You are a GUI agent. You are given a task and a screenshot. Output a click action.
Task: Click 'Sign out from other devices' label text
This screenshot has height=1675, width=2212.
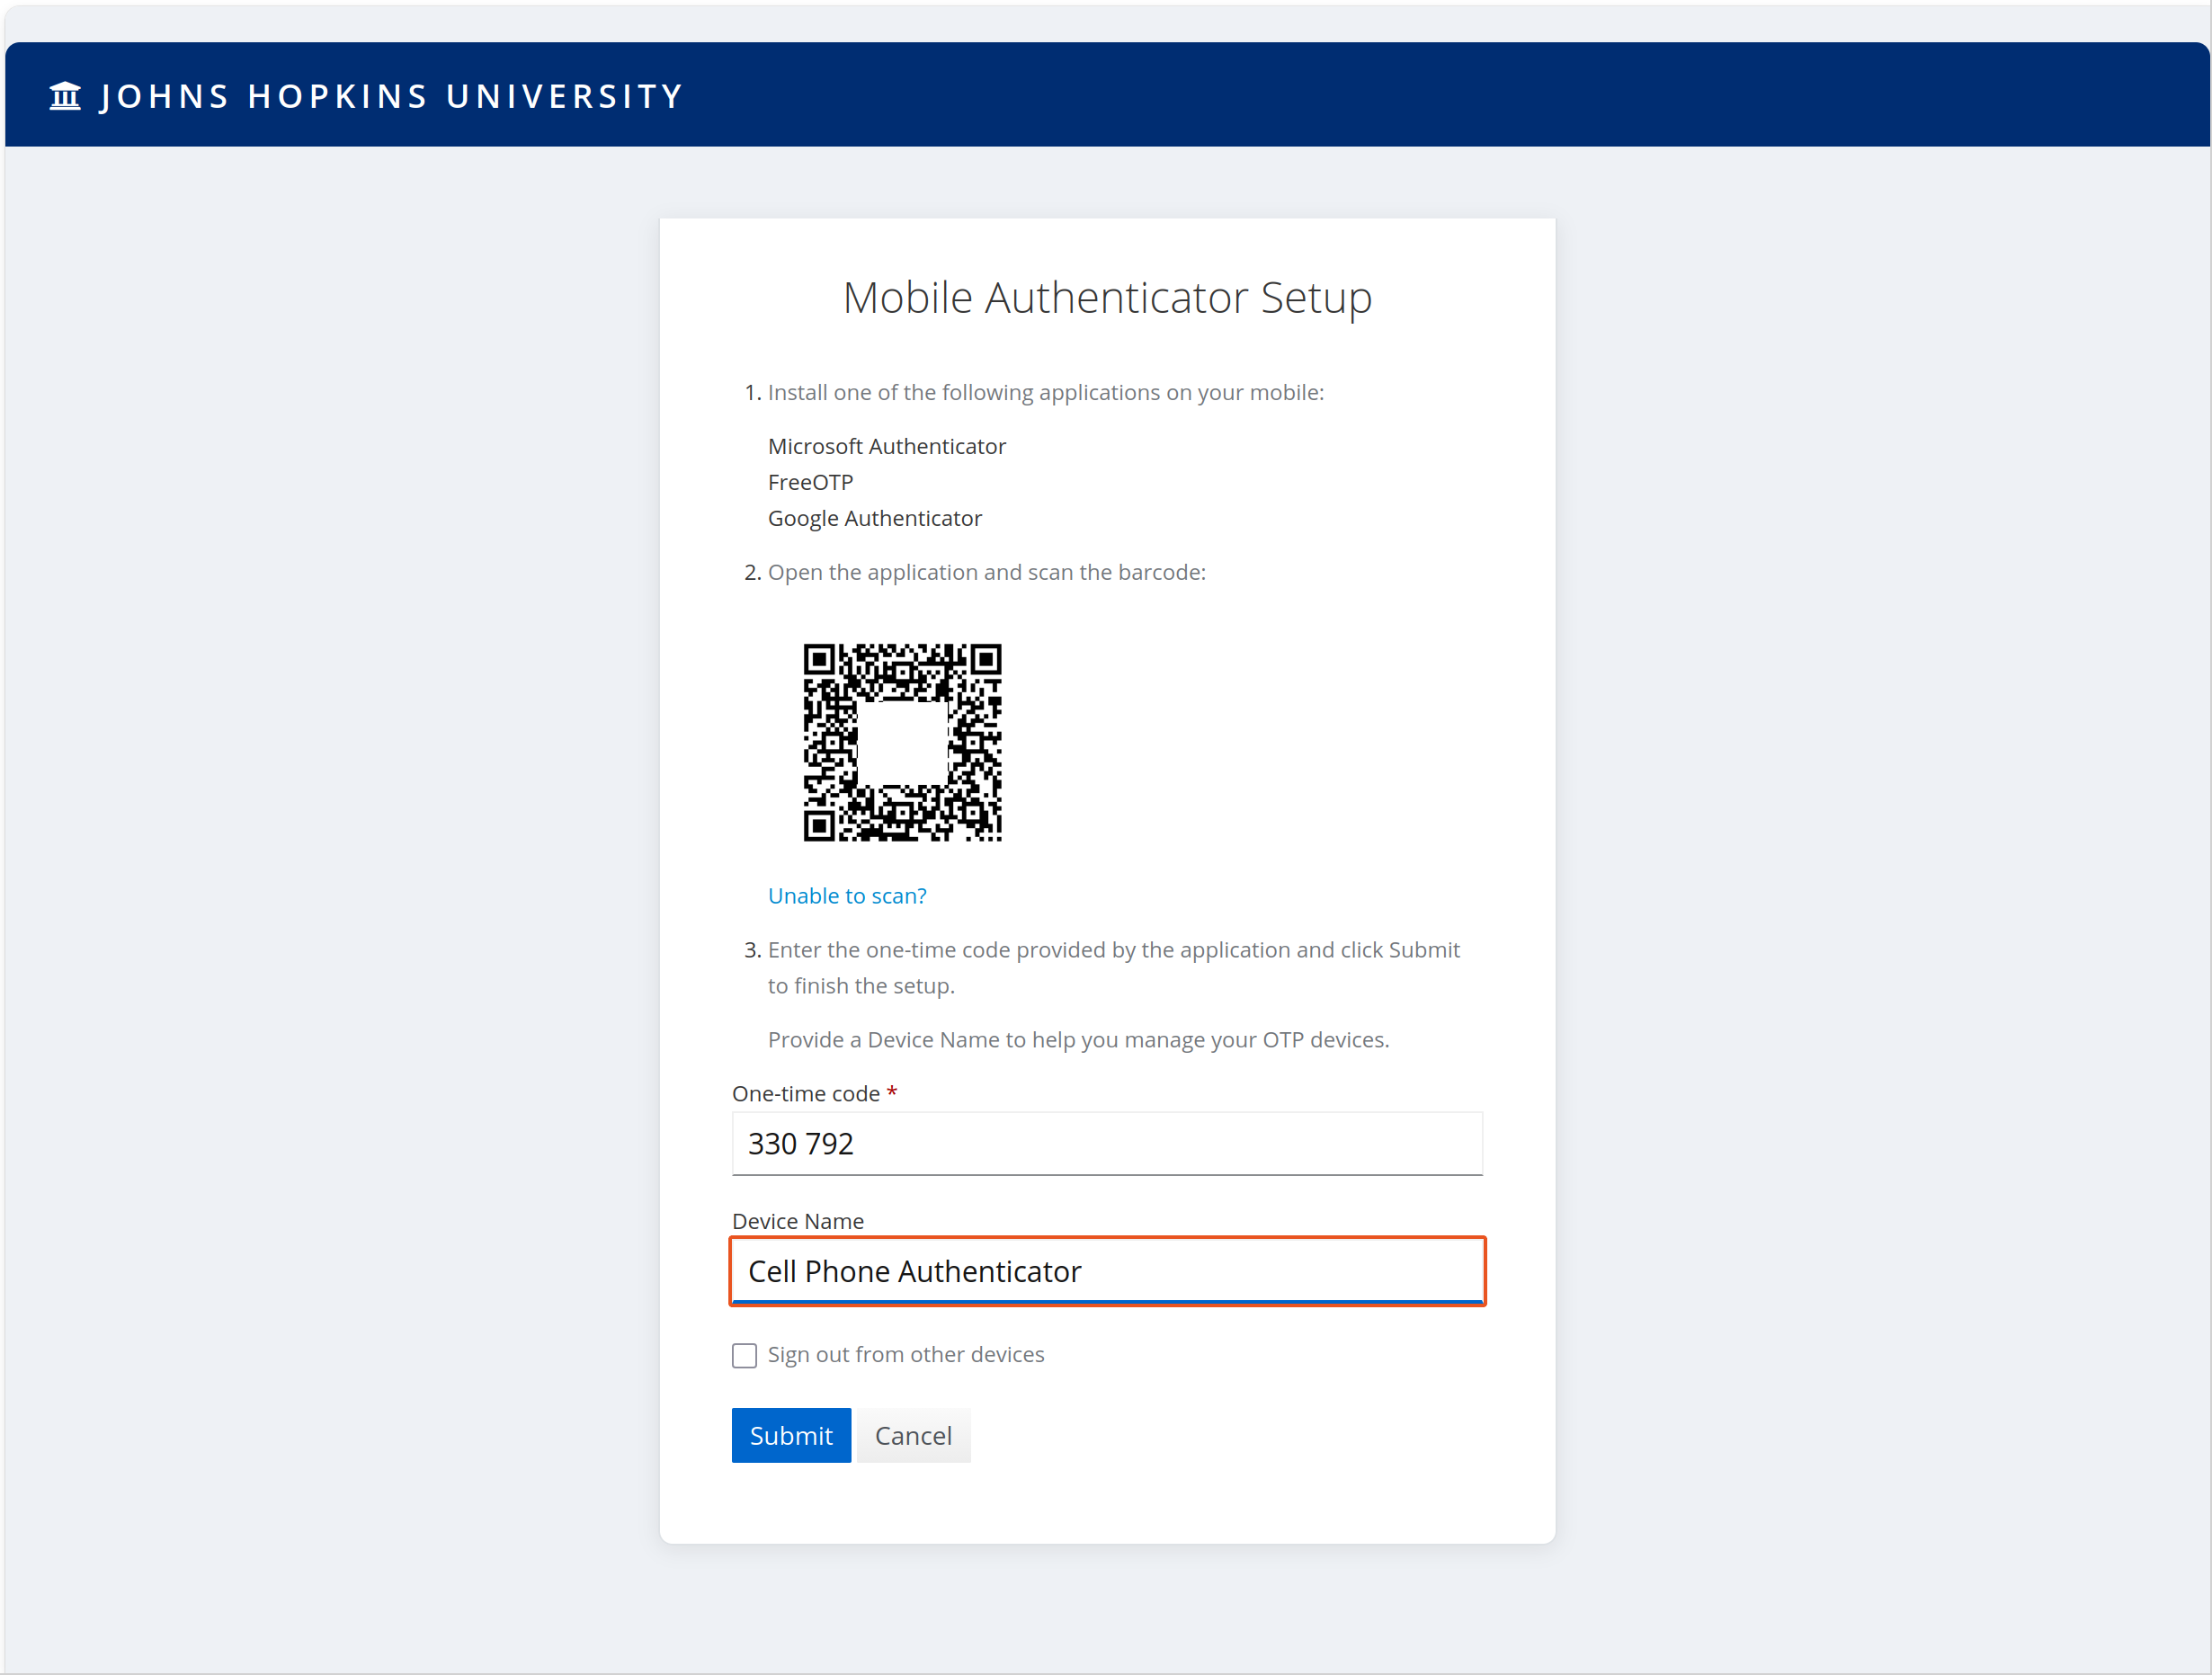pos(906,1354)
